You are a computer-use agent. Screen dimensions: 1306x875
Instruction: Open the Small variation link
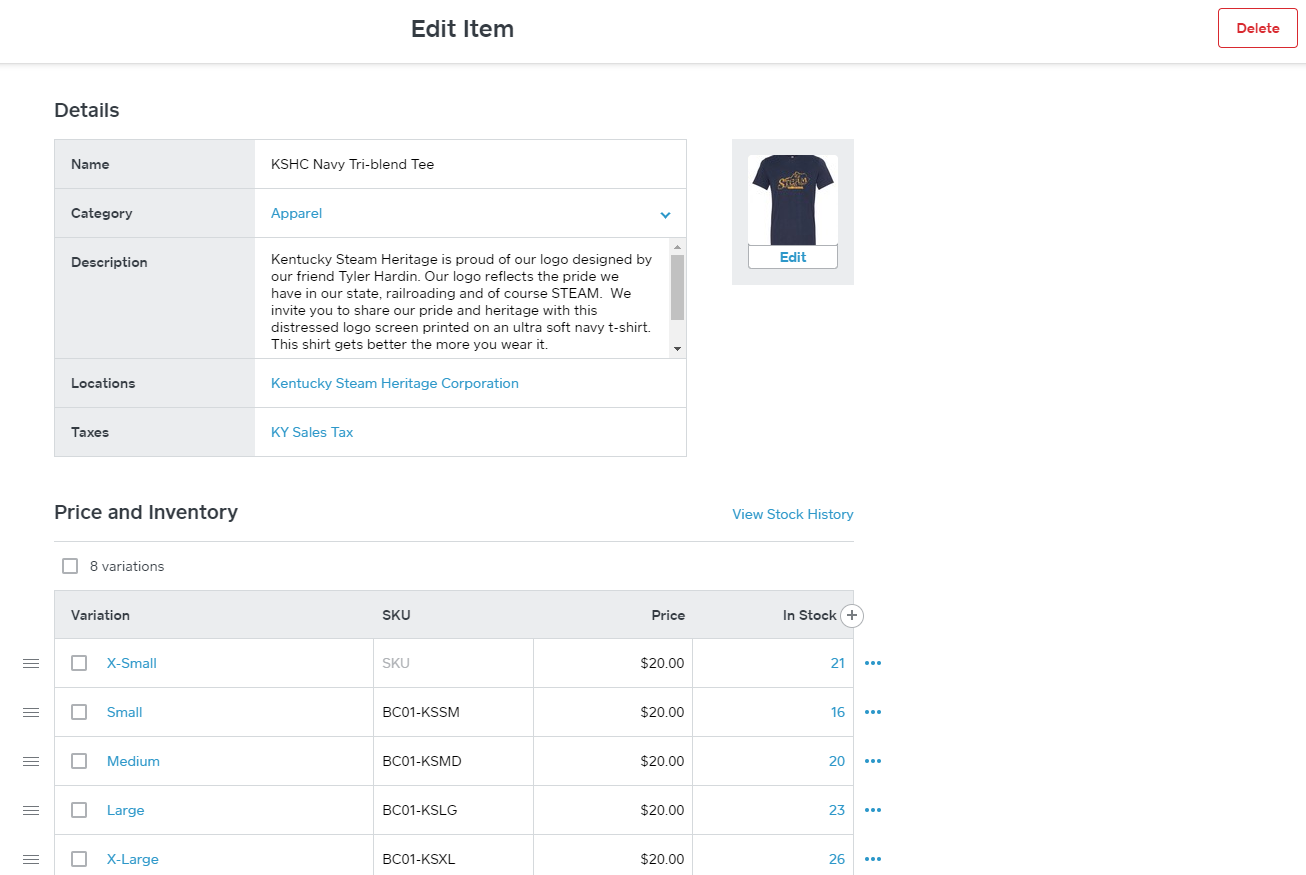click(125, 712)
